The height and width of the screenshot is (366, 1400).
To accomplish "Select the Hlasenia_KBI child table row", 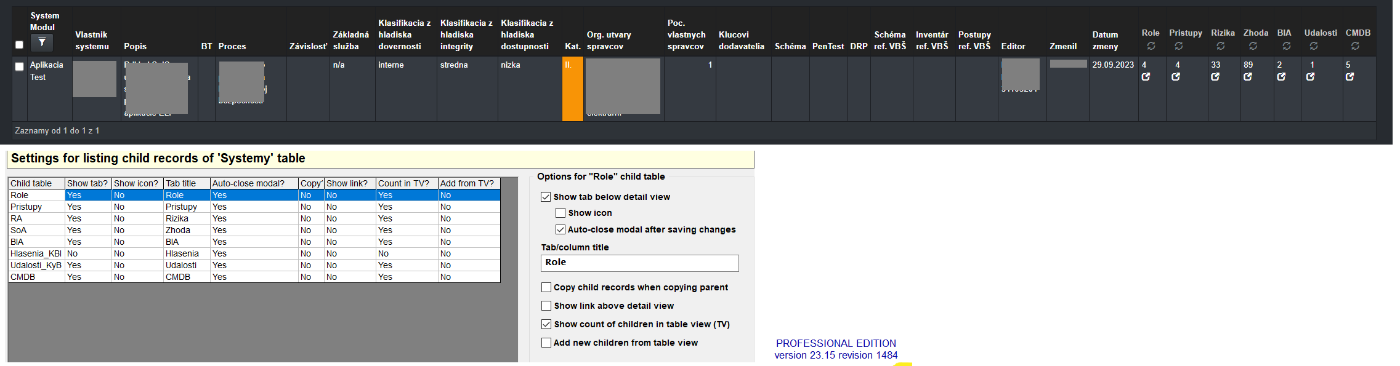I will point(253,255).
